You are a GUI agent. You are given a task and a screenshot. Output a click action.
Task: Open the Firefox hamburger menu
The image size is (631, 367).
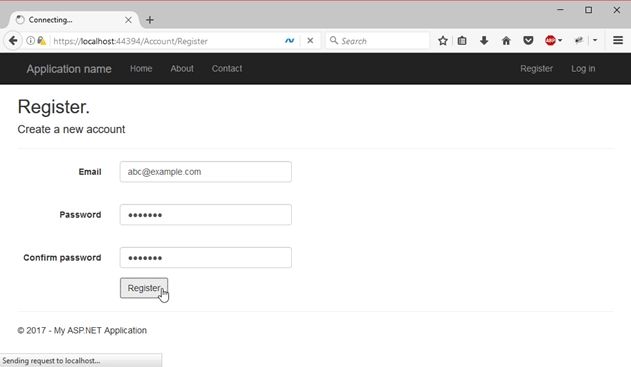tap(618, 41)
